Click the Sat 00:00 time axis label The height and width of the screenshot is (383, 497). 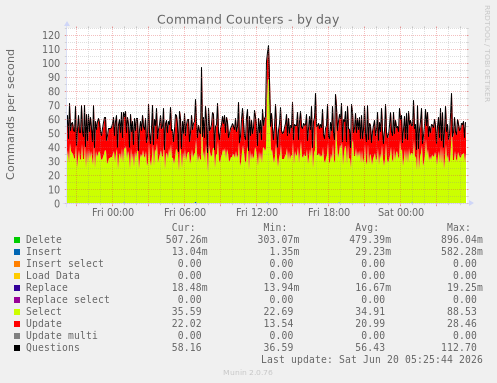coord(401,212)
